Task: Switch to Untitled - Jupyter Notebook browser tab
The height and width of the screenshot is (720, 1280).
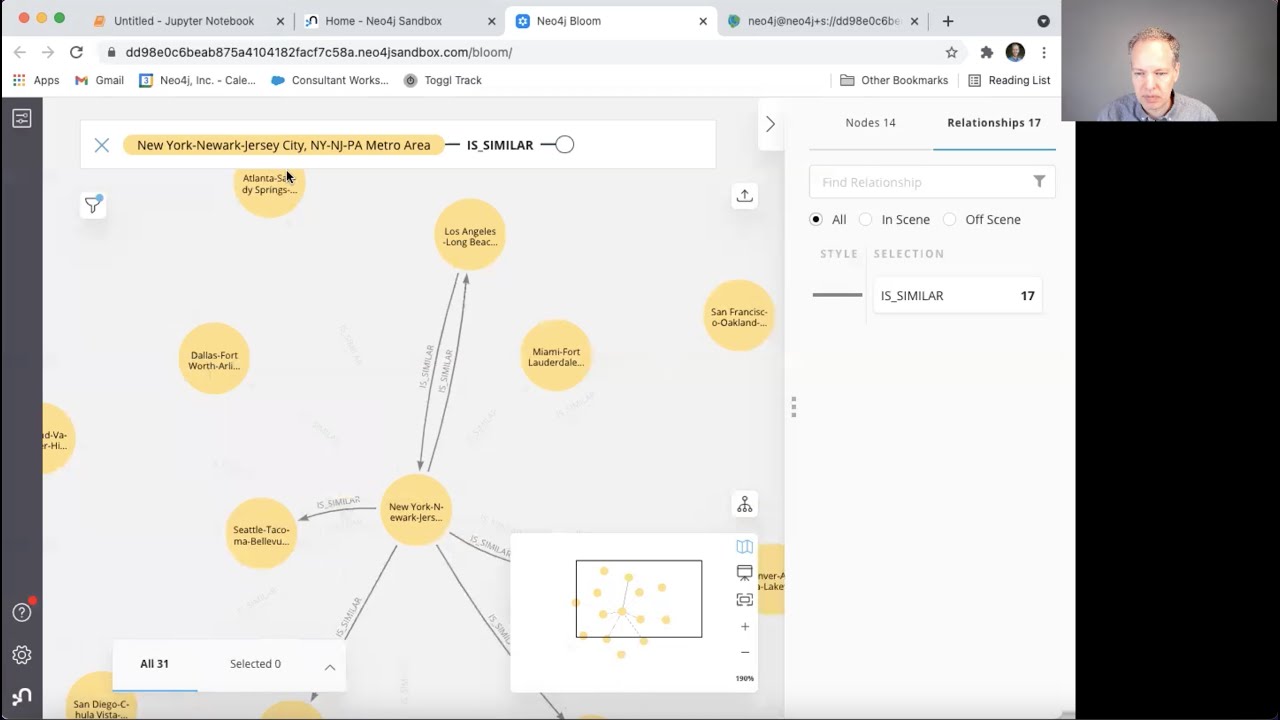Action: coord(184,21)
